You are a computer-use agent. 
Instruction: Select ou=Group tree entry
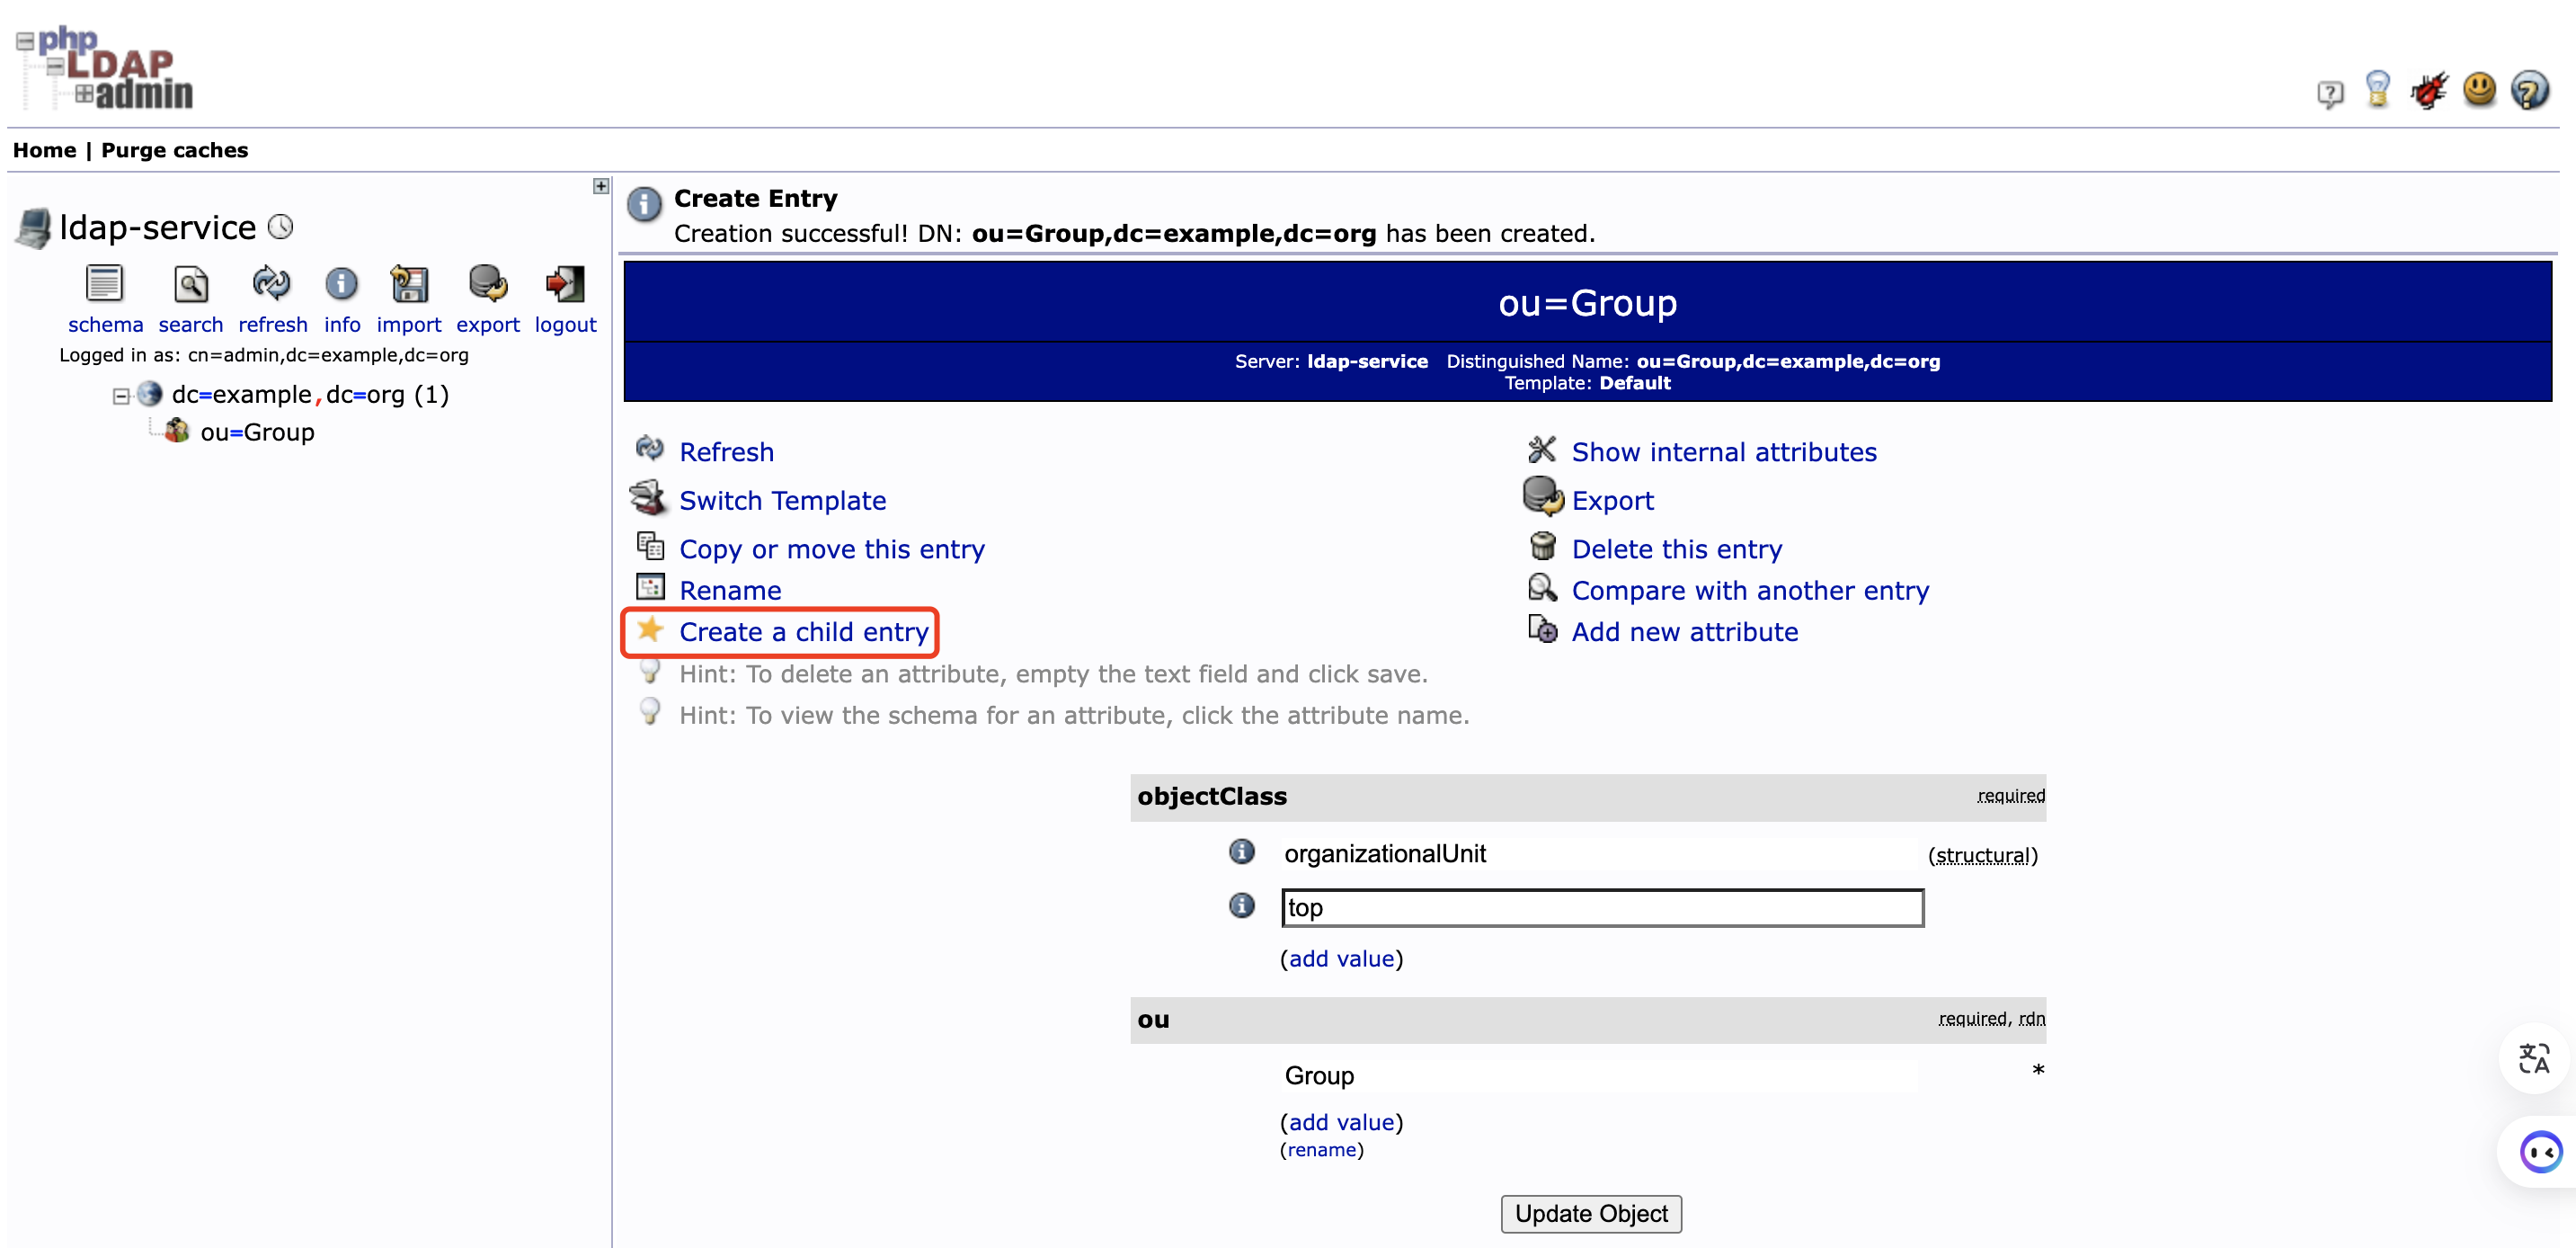coord(254,431)
